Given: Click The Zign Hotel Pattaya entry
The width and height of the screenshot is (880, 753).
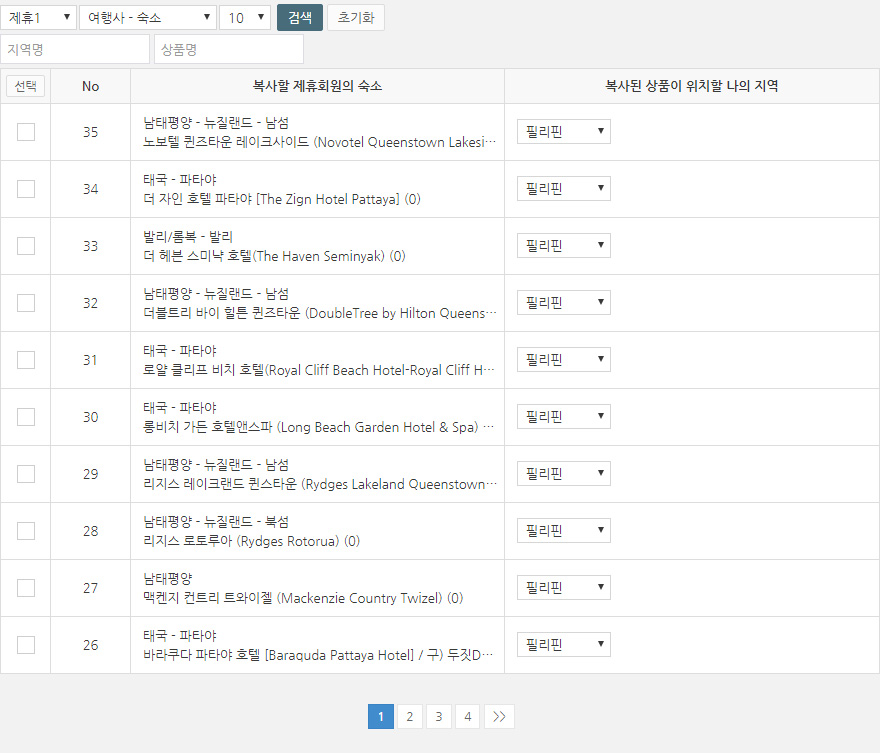Looking at the screenshot, I should 282,199.
